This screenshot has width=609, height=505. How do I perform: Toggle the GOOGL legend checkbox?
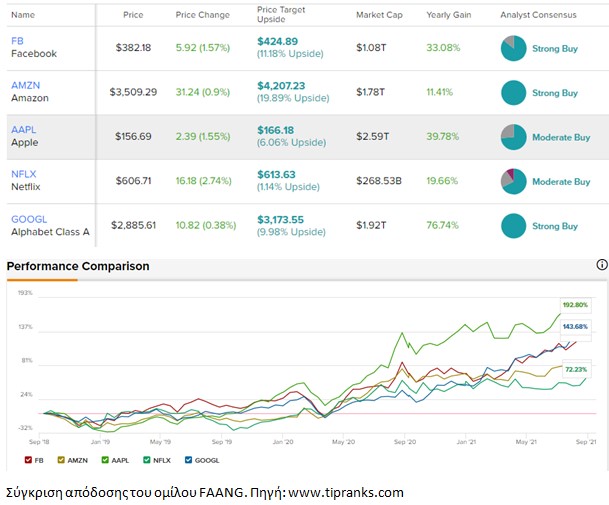pyautogui.click(x=188, y=460)
